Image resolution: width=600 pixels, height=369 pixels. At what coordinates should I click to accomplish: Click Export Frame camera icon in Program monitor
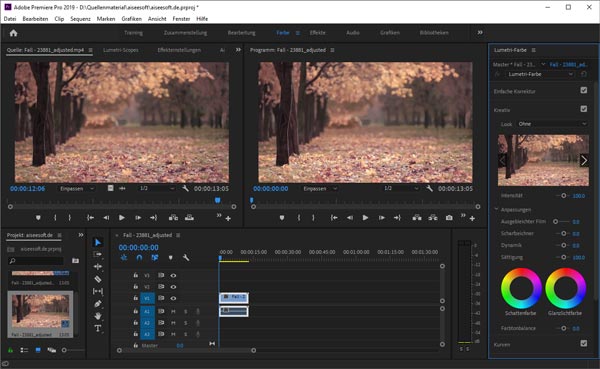(449, 217)
